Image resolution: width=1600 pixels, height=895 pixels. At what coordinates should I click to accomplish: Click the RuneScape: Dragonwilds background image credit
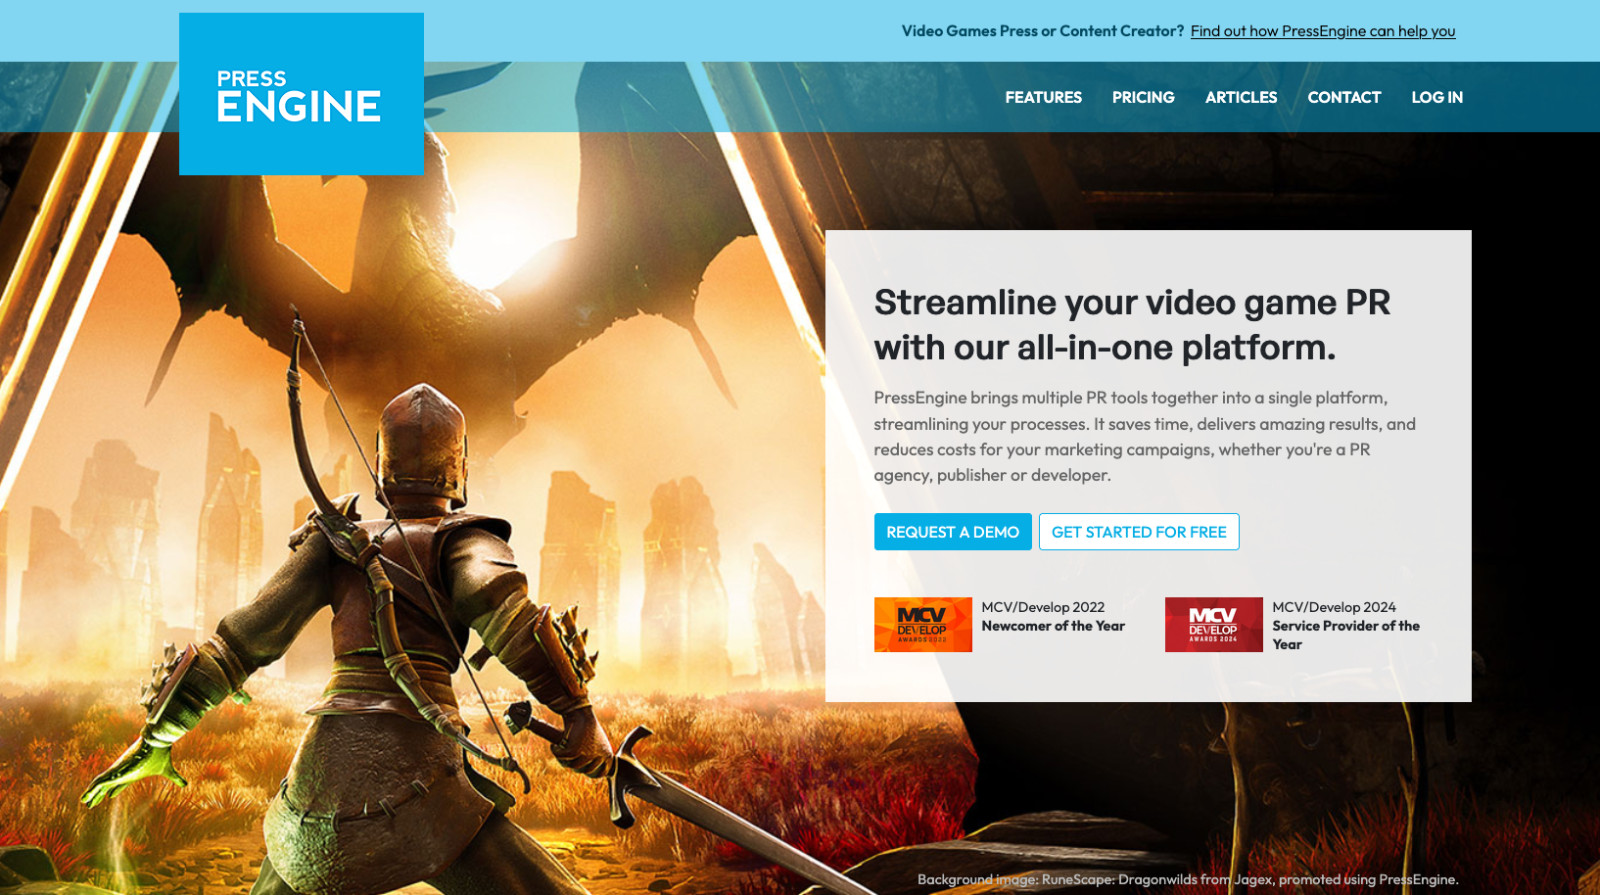1187,880
